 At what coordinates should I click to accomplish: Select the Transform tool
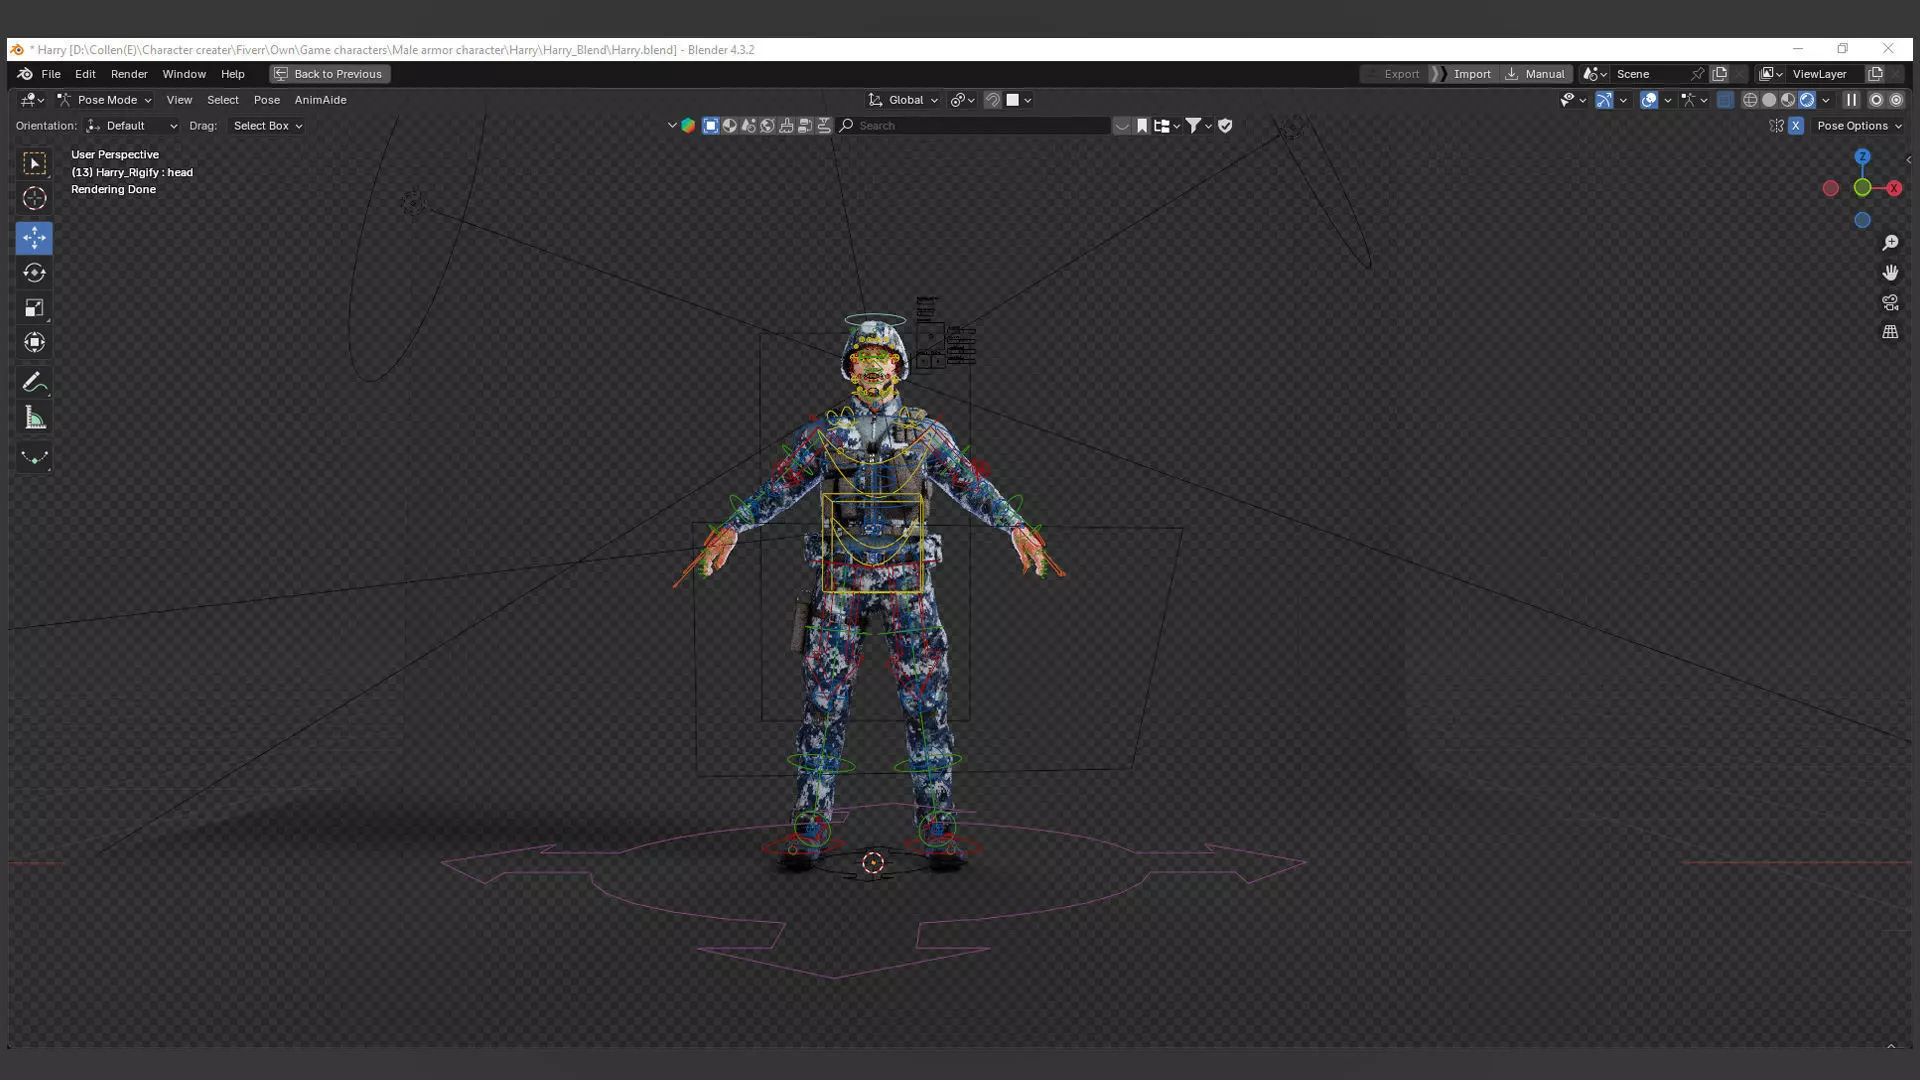pos(34,343)
